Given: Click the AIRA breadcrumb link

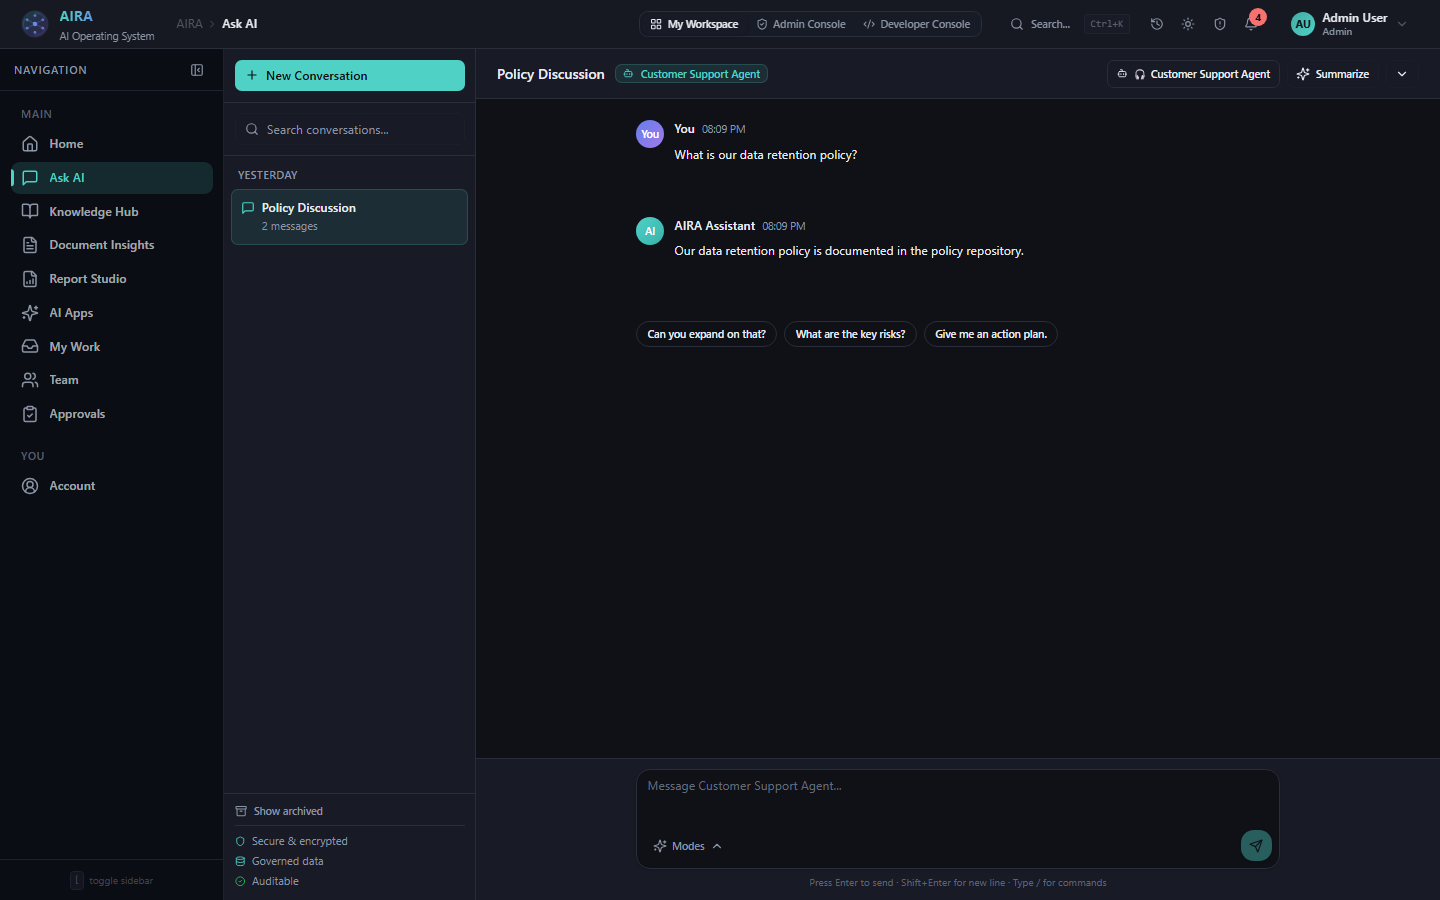Looking at the screenshot, I should [189, 24].
